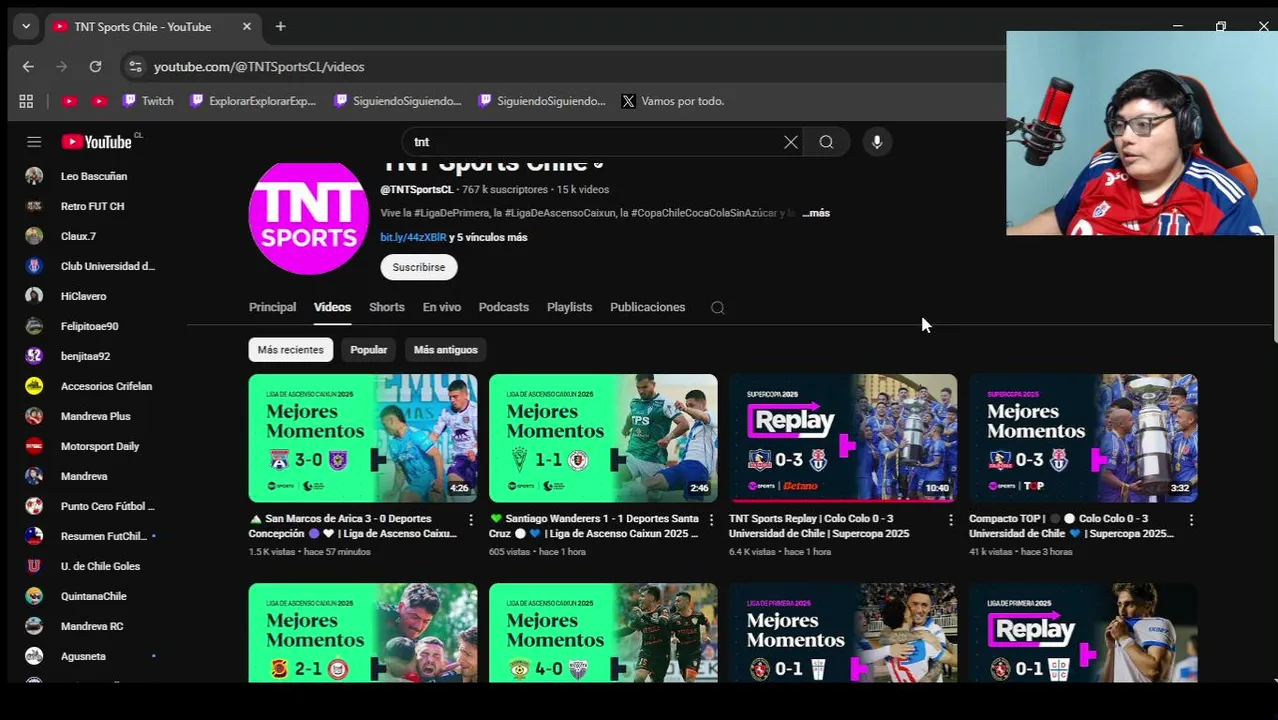This screenshot has height=720, width=1278.
Task: Open the bit.ly/44zXBlR link
Action: pos(413,237)
